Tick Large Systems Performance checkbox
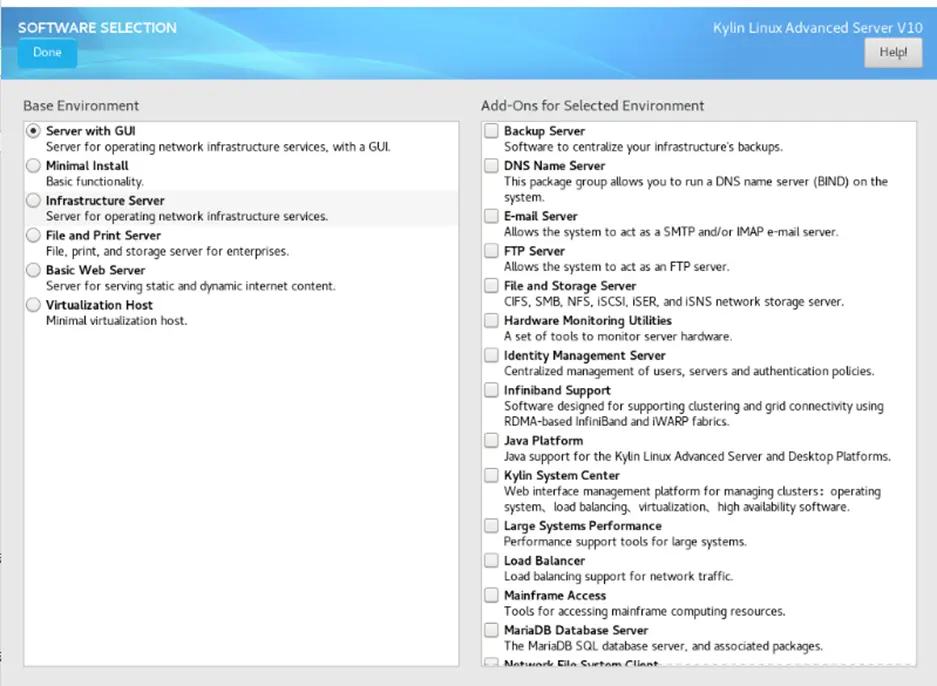Screen dimensions: 937x686 (x=491, y=526)
